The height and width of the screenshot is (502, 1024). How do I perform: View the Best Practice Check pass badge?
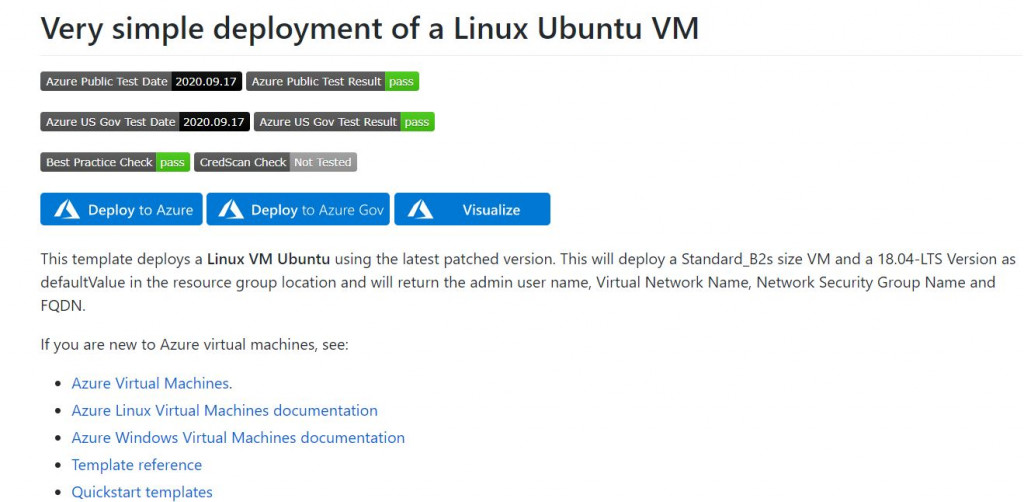pos(115,162)
